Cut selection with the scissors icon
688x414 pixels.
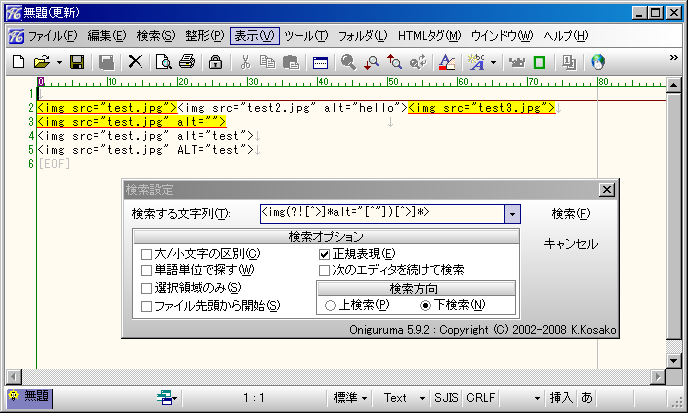(245, 62)
